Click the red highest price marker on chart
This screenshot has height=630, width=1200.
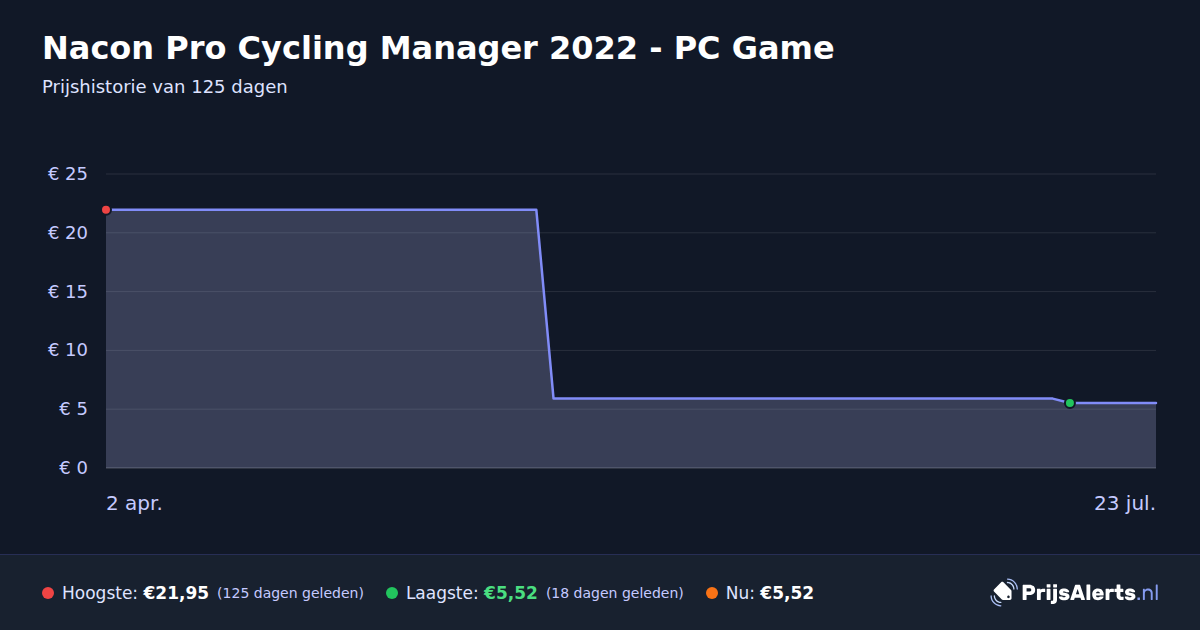click(x=106, y=210)
